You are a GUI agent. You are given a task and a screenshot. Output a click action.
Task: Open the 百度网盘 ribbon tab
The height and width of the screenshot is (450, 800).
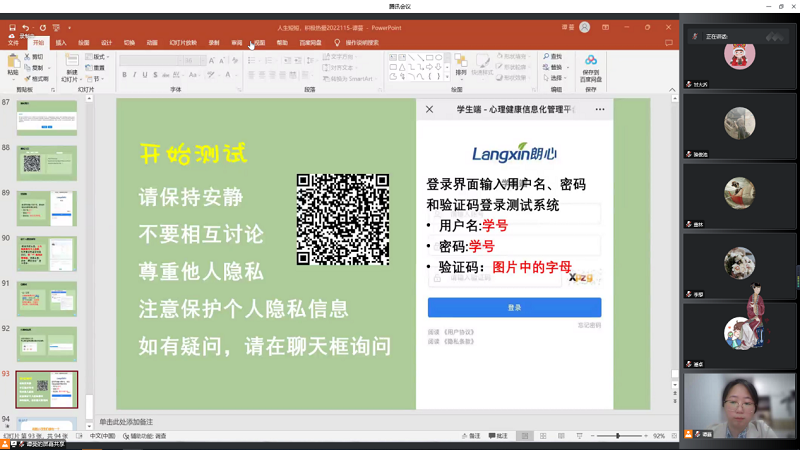pyautogui.click(x=310, y=43)
